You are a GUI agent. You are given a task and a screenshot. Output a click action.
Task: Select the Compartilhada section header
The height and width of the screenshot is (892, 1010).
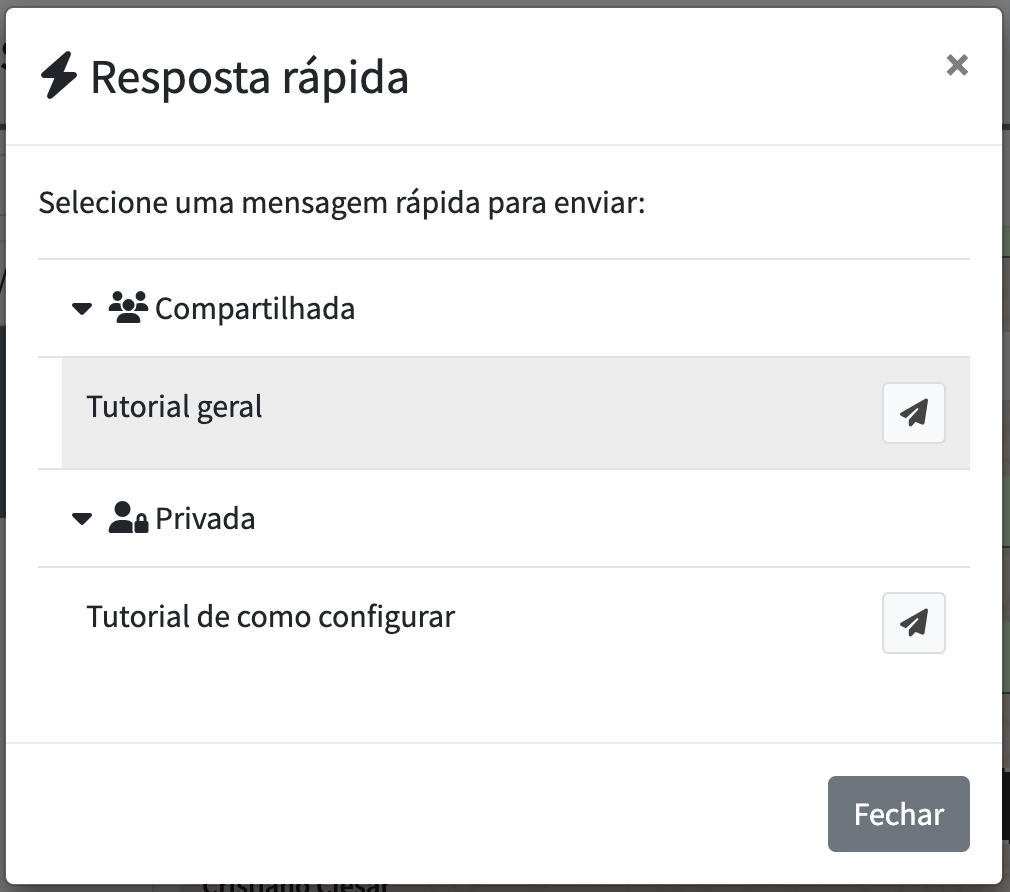(x=253, y=308)
